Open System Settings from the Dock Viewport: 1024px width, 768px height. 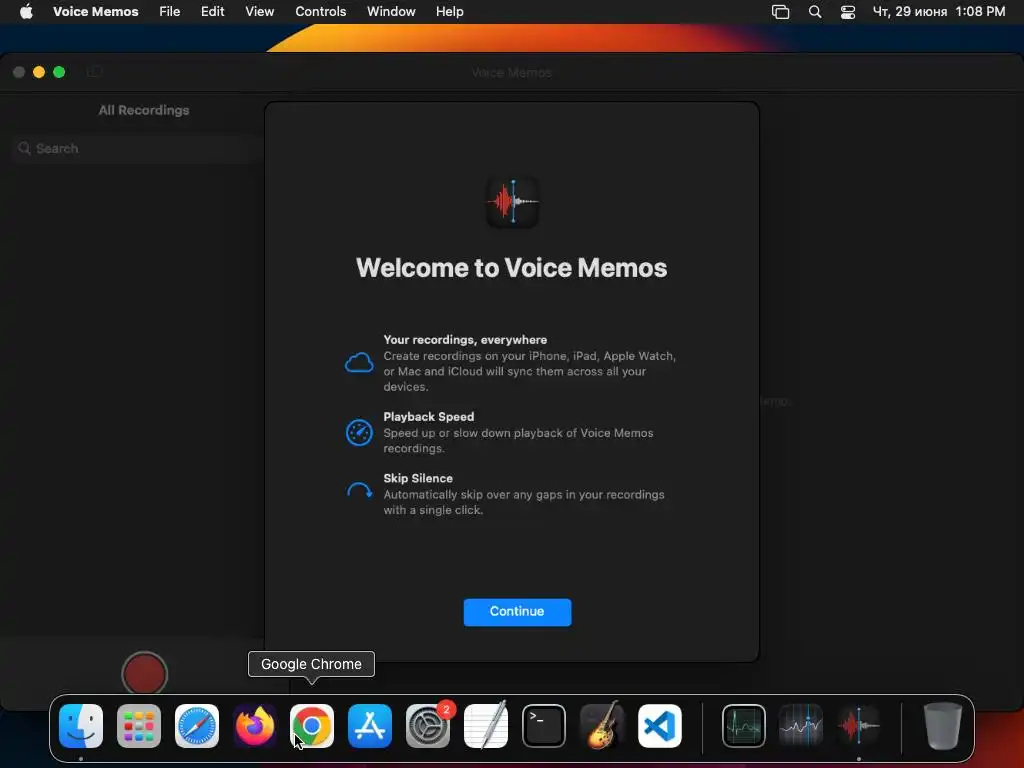tap(428, 726)
